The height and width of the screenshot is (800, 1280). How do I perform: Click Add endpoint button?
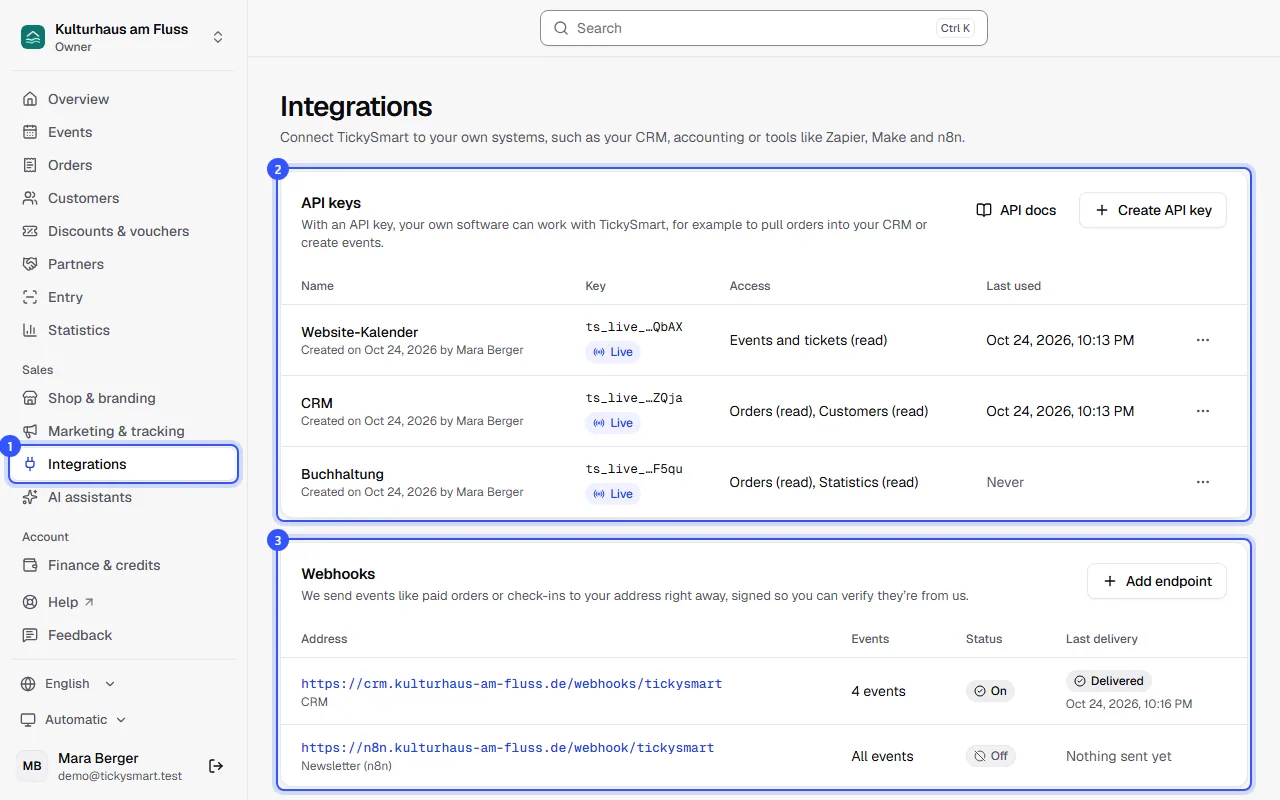point(1157,581)
